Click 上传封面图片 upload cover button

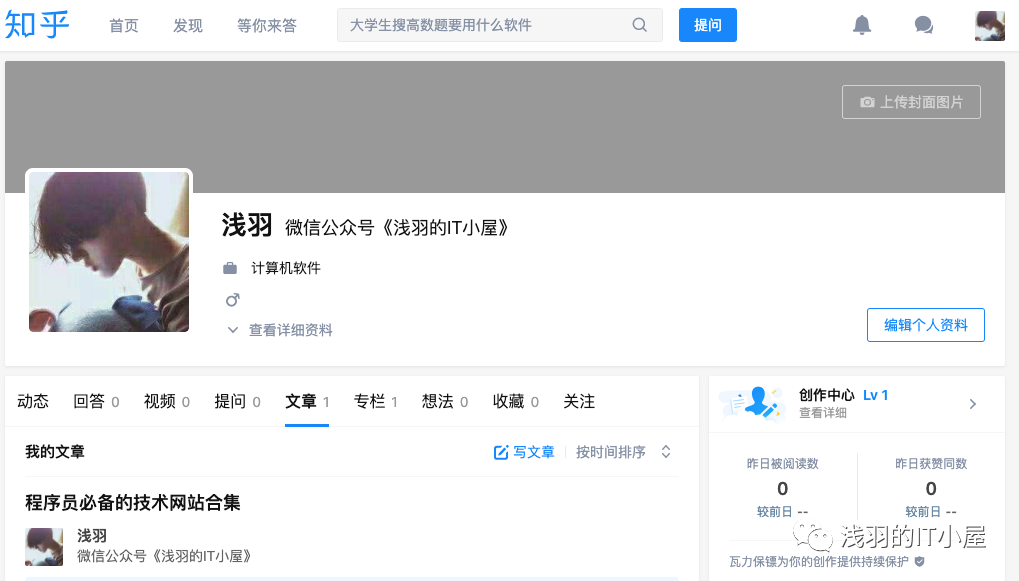(x=911, y=102)
